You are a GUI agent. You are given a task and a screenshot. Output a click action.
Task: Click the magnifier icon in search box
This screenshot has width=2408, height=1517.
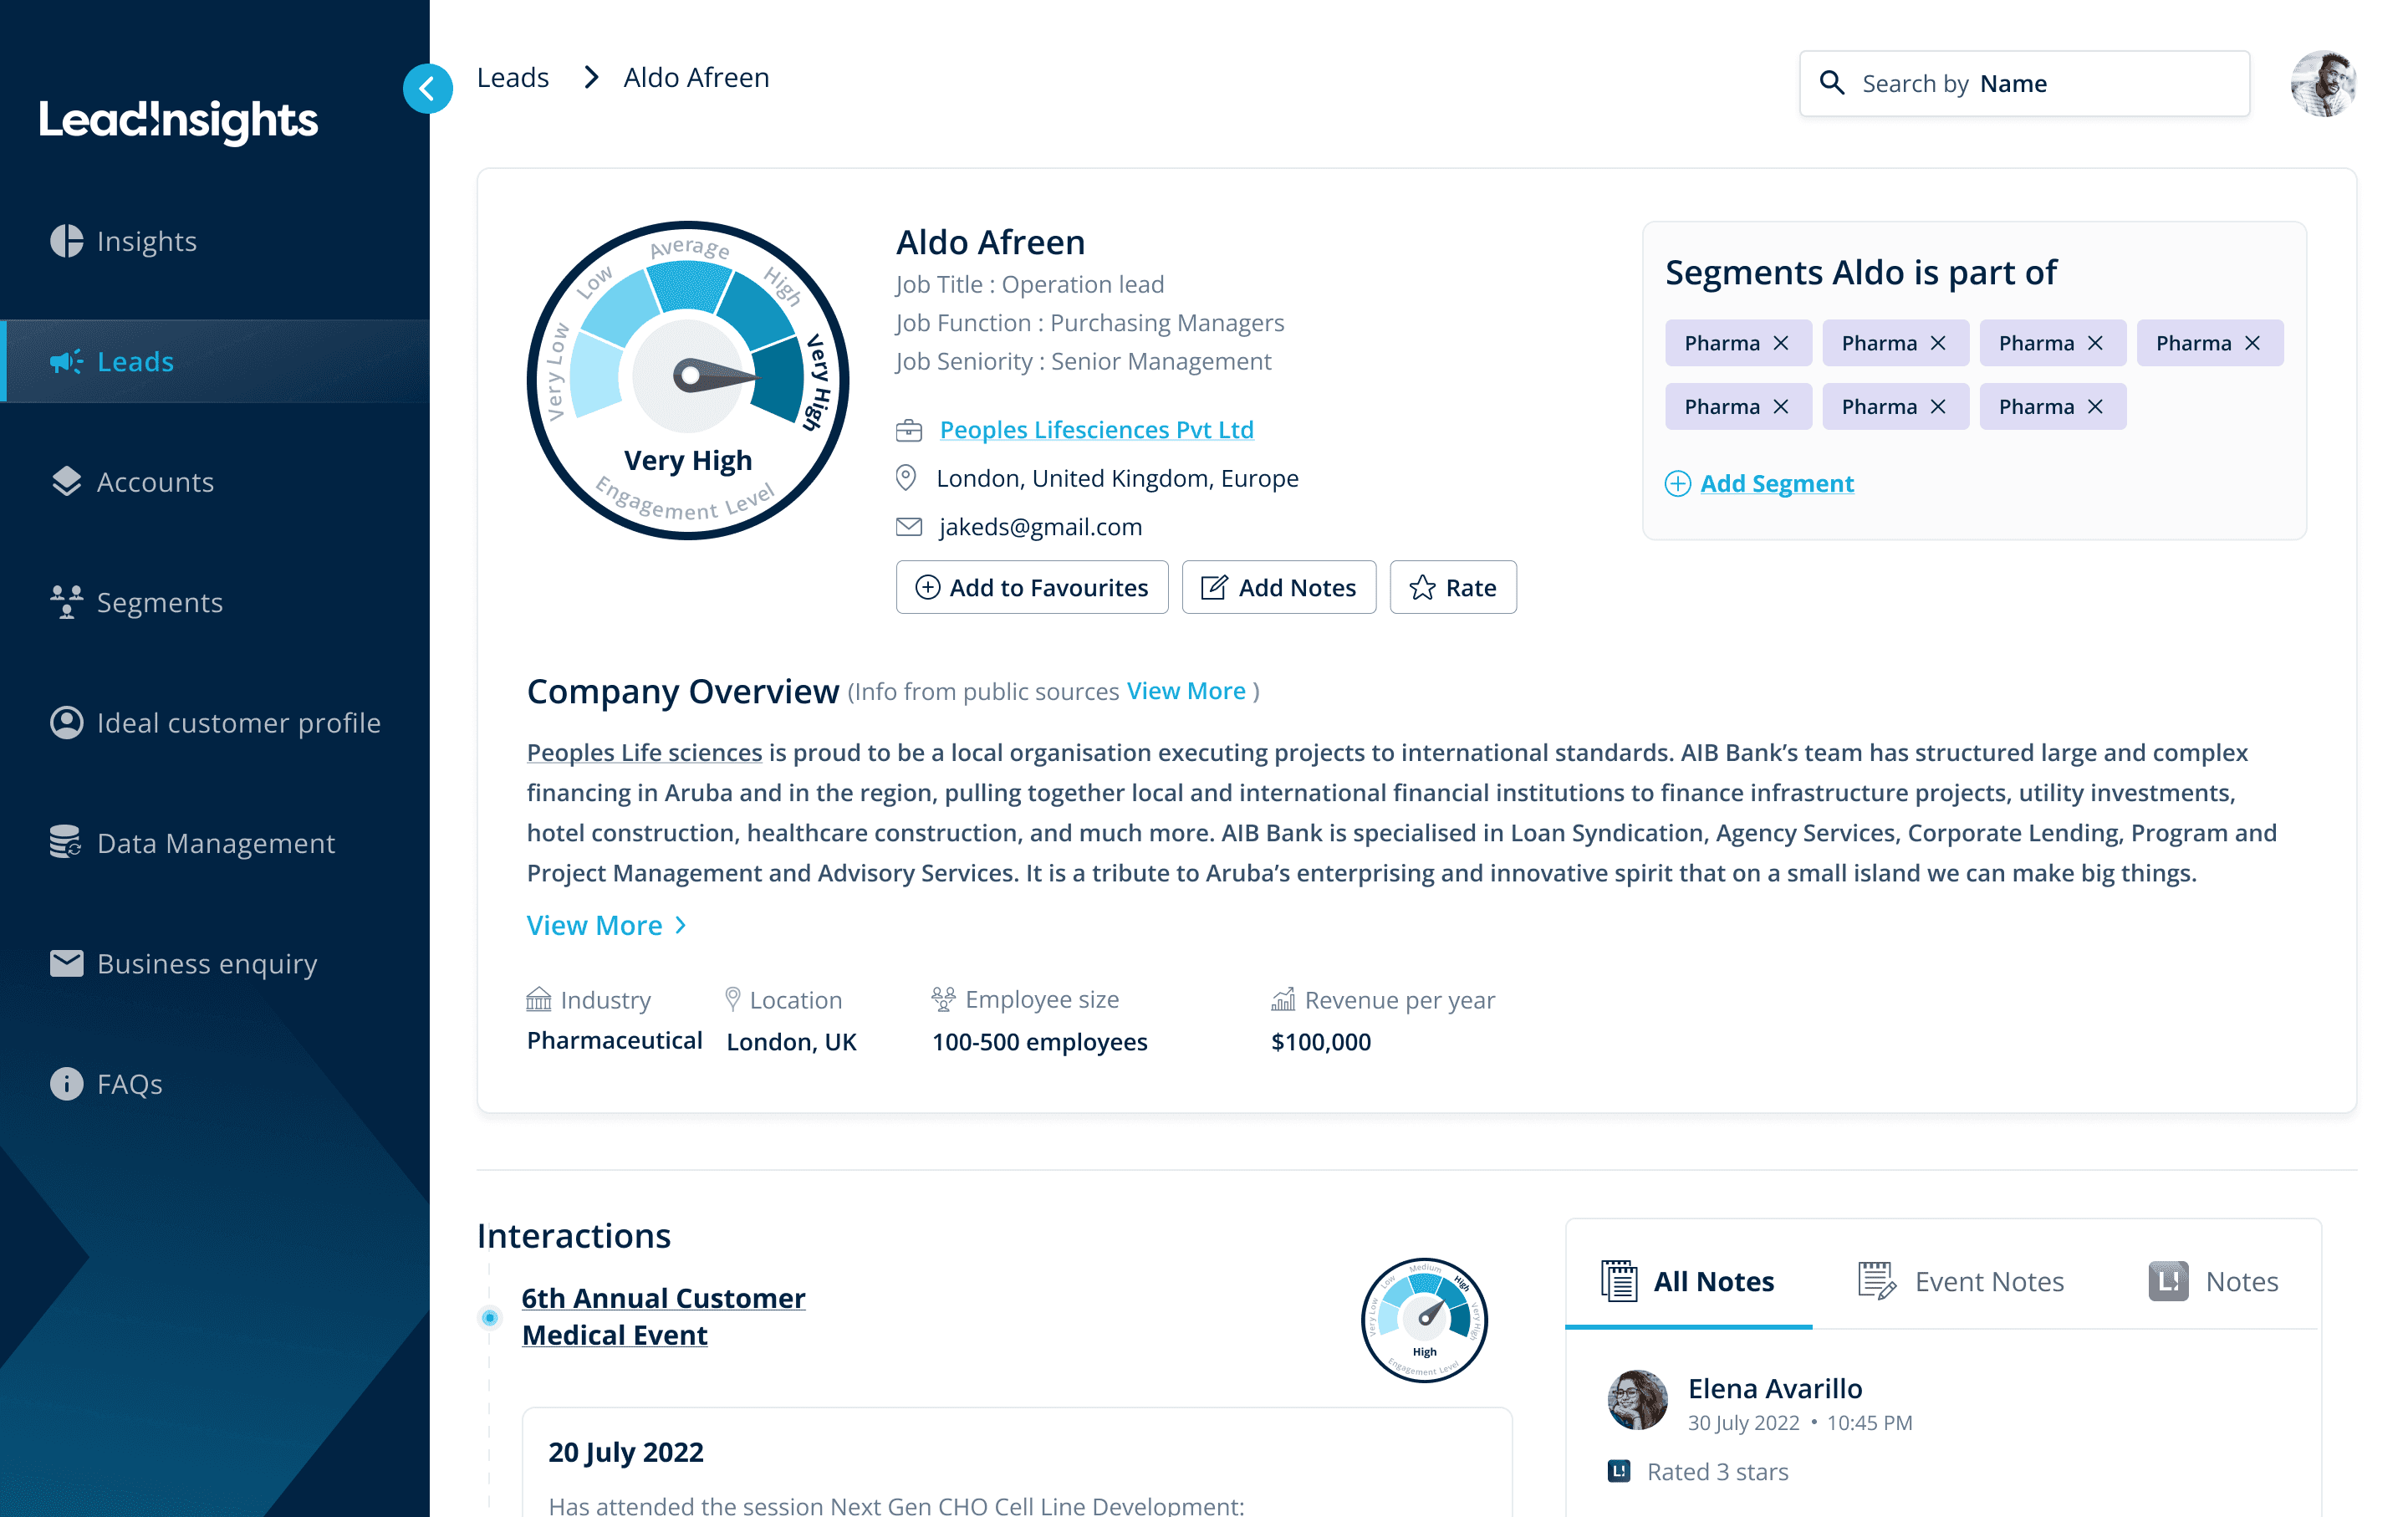pos(1832,83)
